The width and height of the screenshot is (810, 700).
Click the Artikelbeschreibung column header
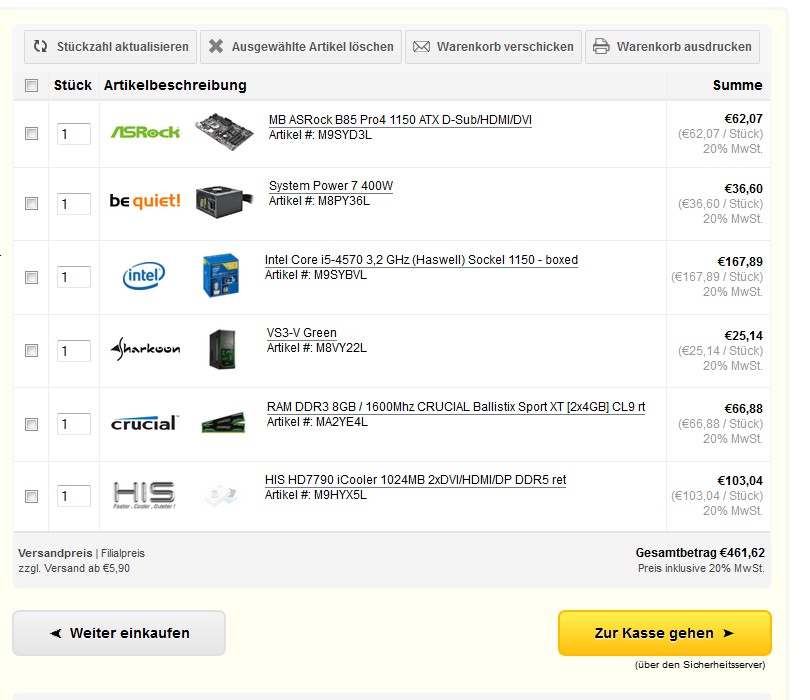pyautogui.click(x=175, y=85)
